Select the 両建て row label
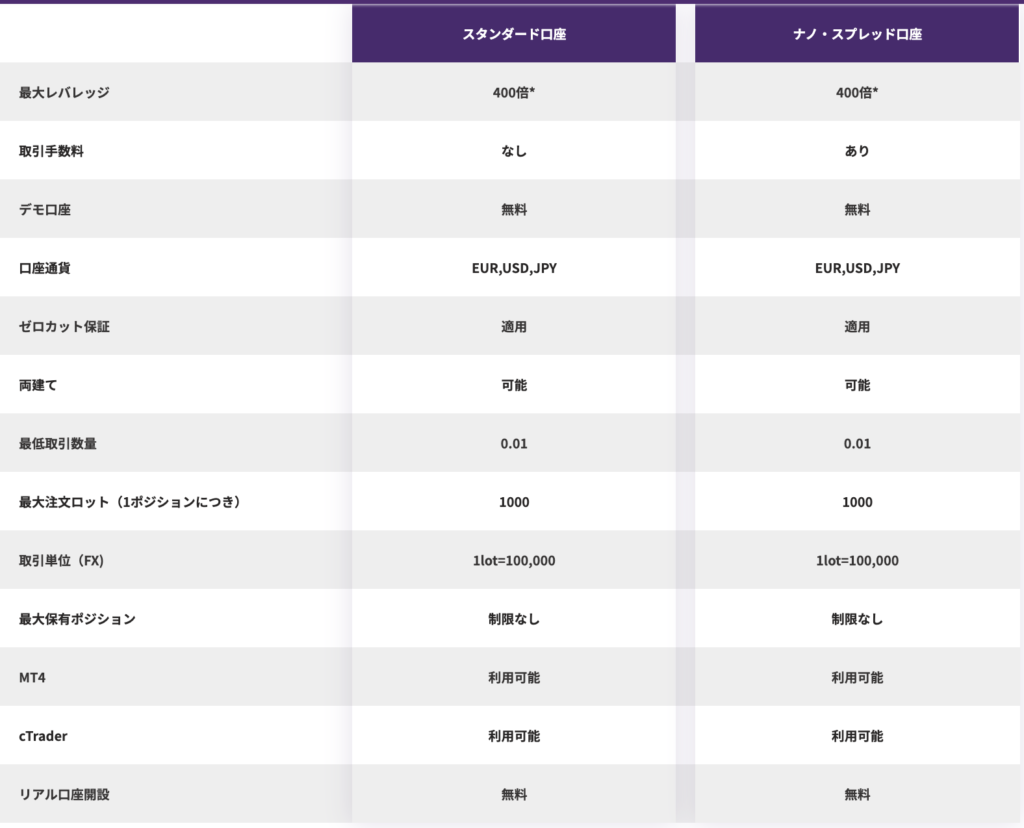 pyautogui.click(x=38, y=385)
